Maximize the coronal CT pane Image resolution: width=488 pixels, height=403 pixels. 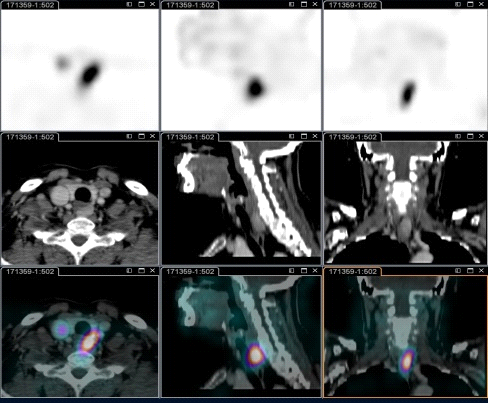pyautogui.click(x=470, y=136)
